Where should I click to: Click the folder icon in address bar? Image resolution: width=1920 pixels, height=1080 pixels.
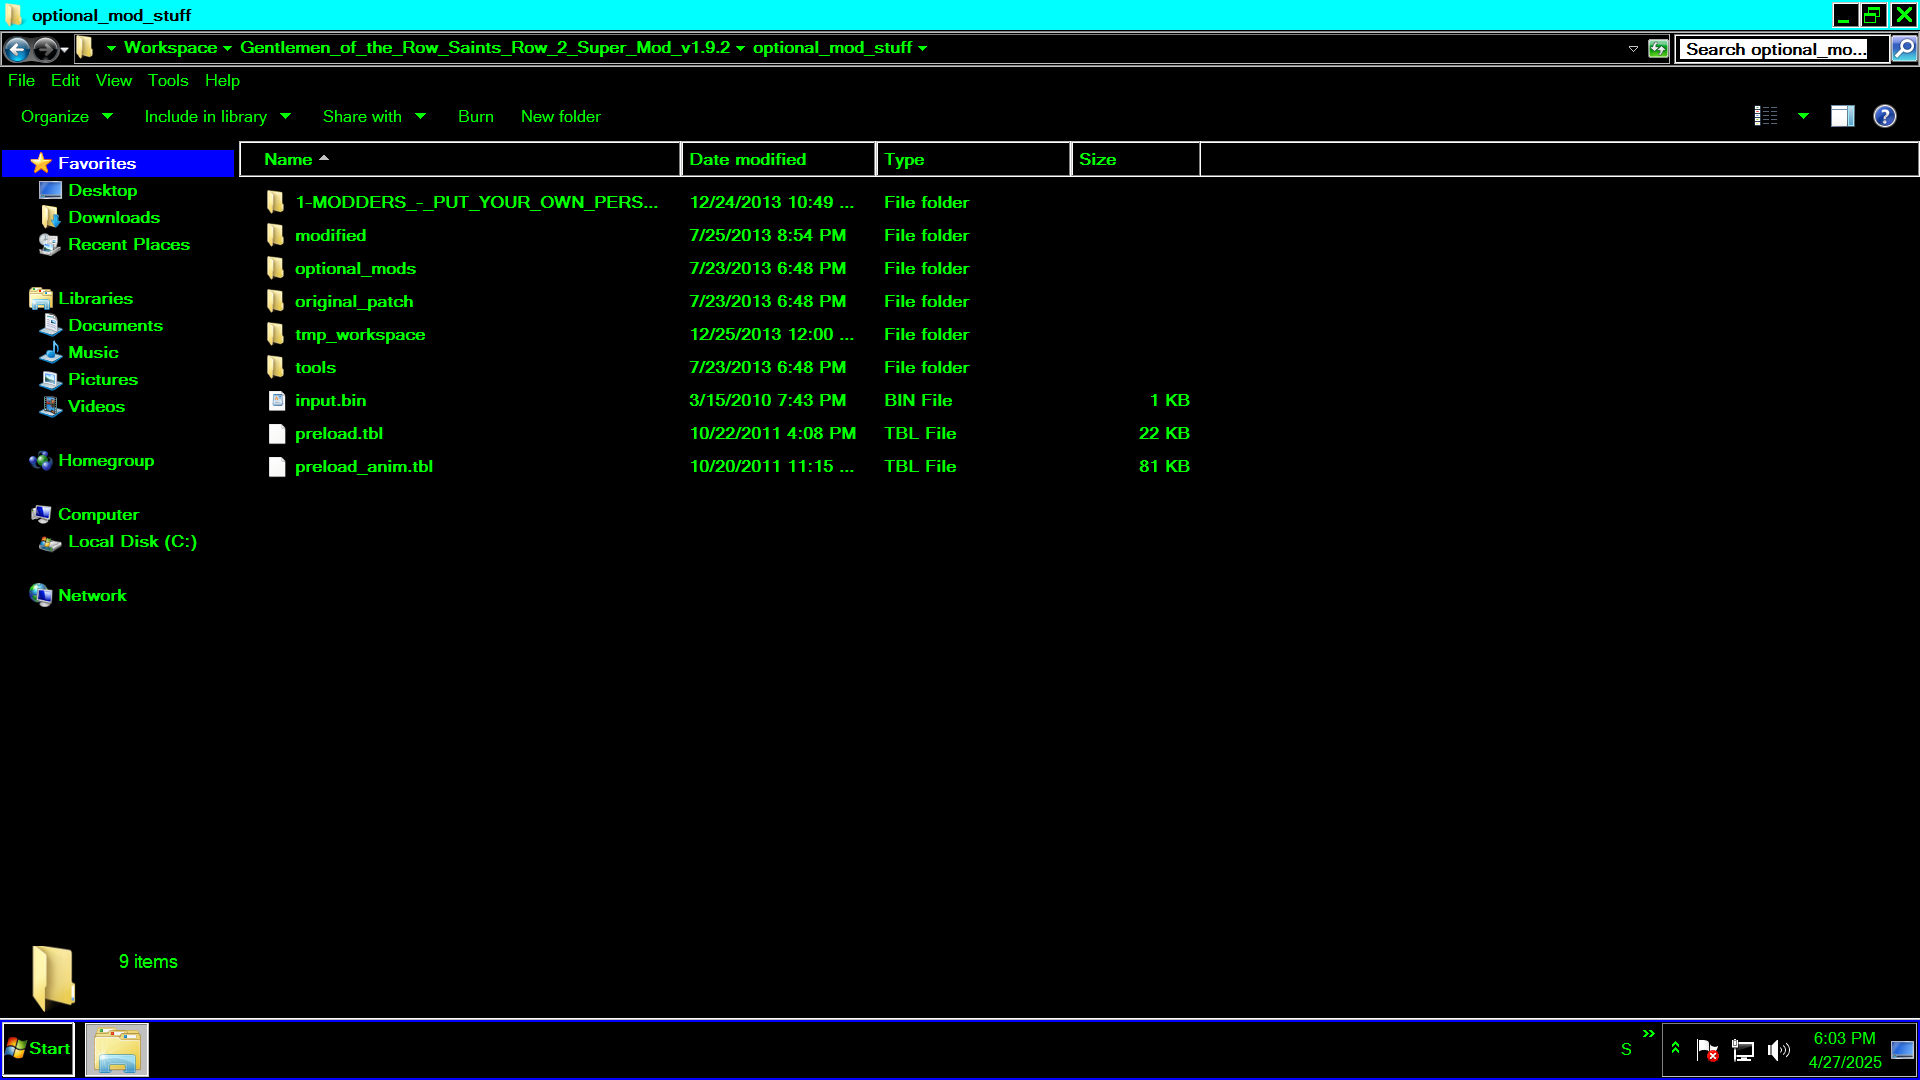pos(86,48)
